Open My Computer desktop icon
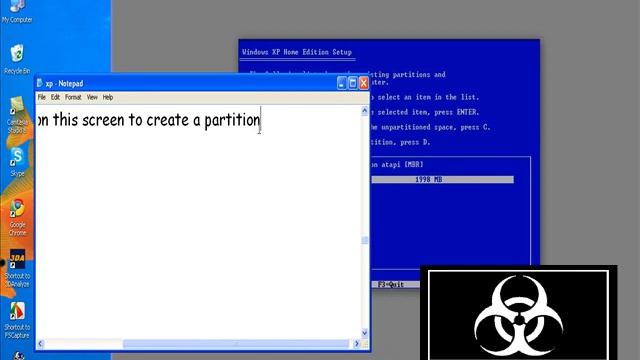640x360 pixels. point(17,11)
